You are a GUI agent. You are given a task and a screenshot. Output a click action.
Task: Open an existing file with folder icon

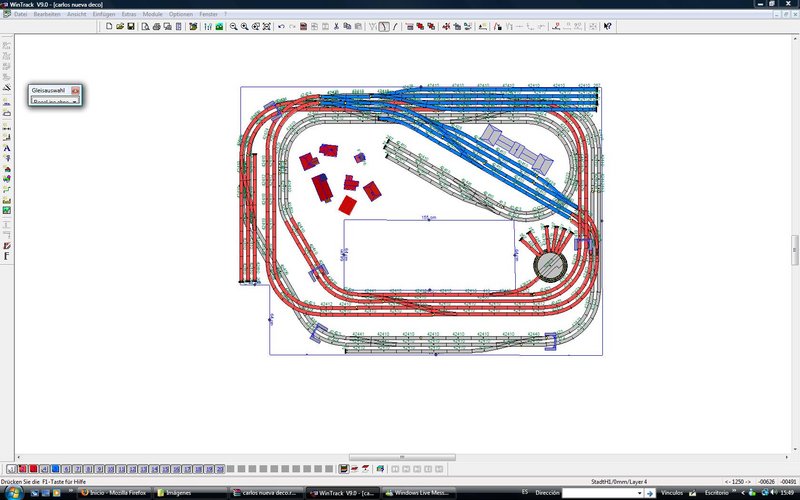tap(120, 27)
